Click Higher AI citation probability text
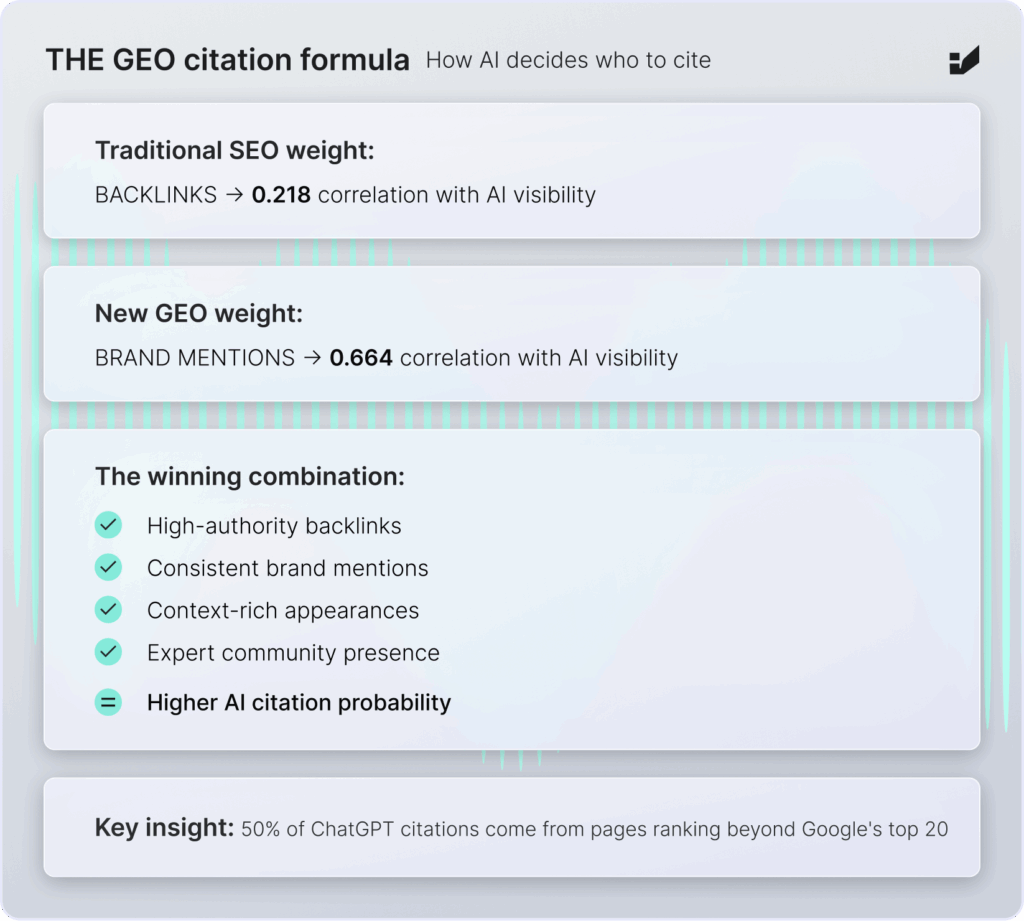This screenshot has height=921, width=1024. tap(299, 703)
